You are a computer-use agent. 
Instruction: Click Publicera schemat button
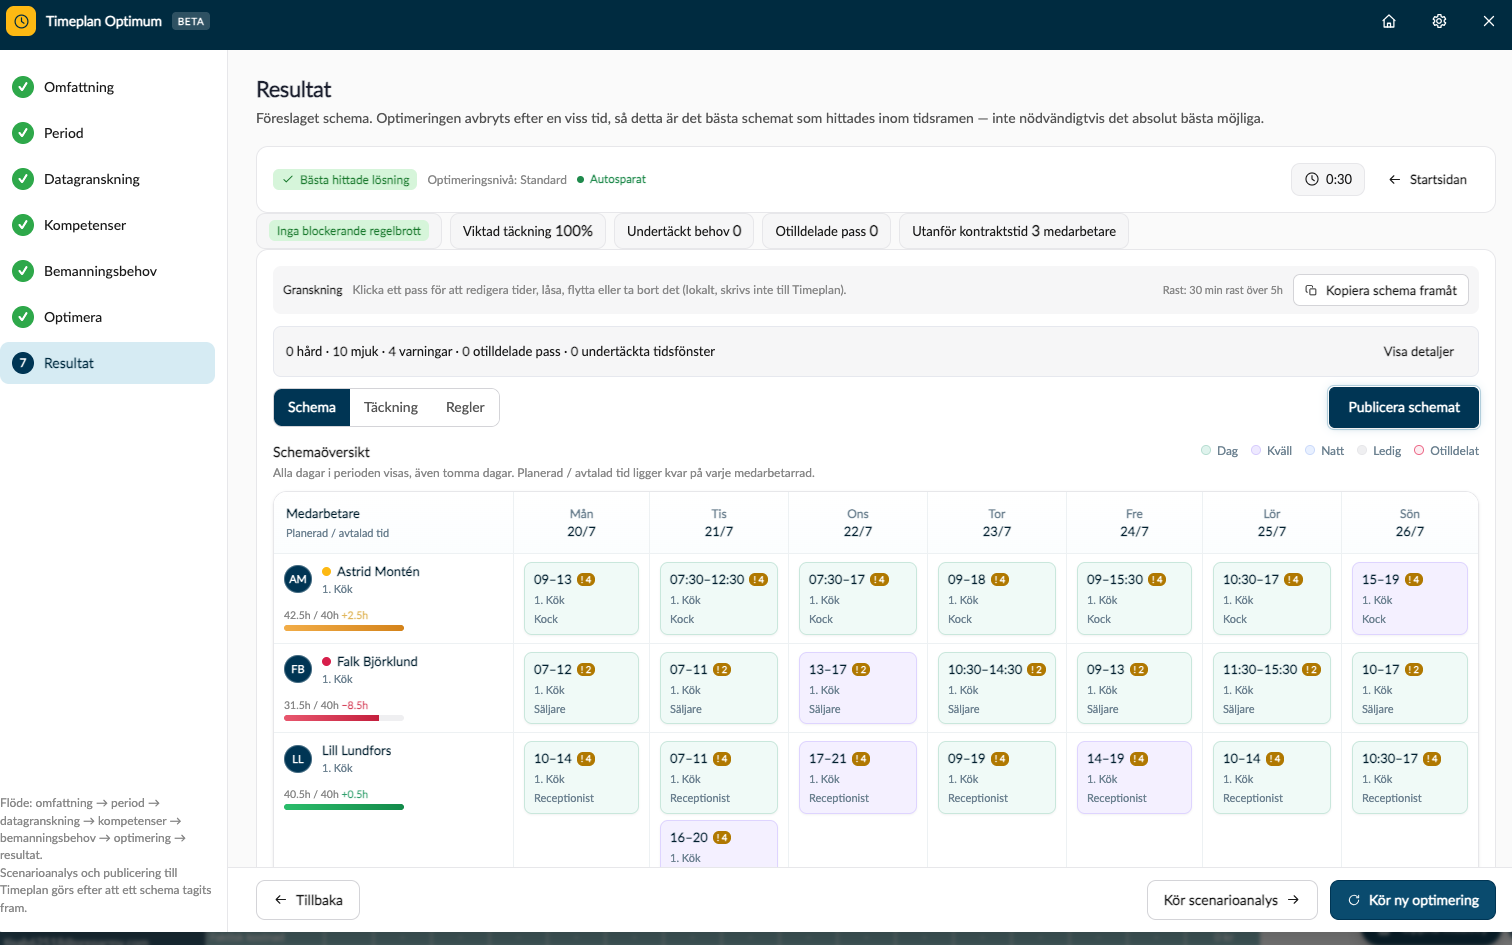pos(1404,407)
